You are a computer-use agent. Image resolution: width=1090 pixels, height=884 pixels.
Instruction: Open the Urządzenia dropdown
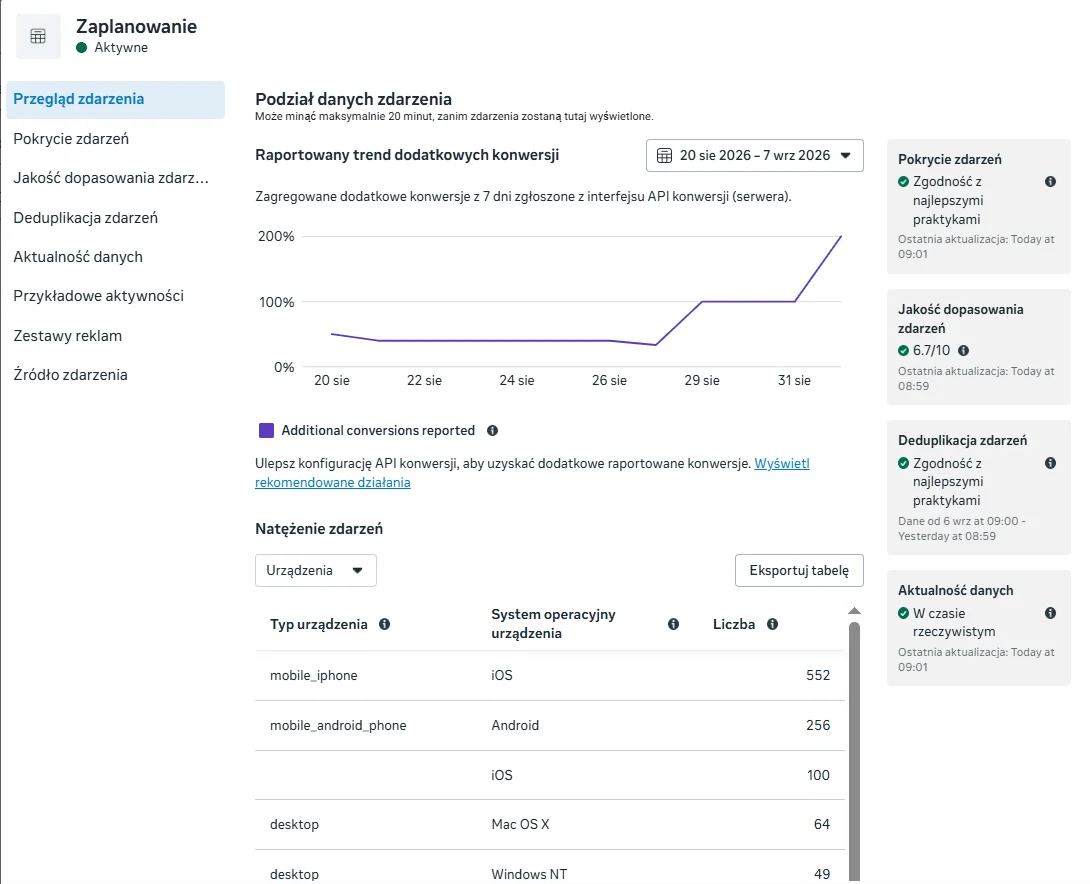(x=316, y=571)
